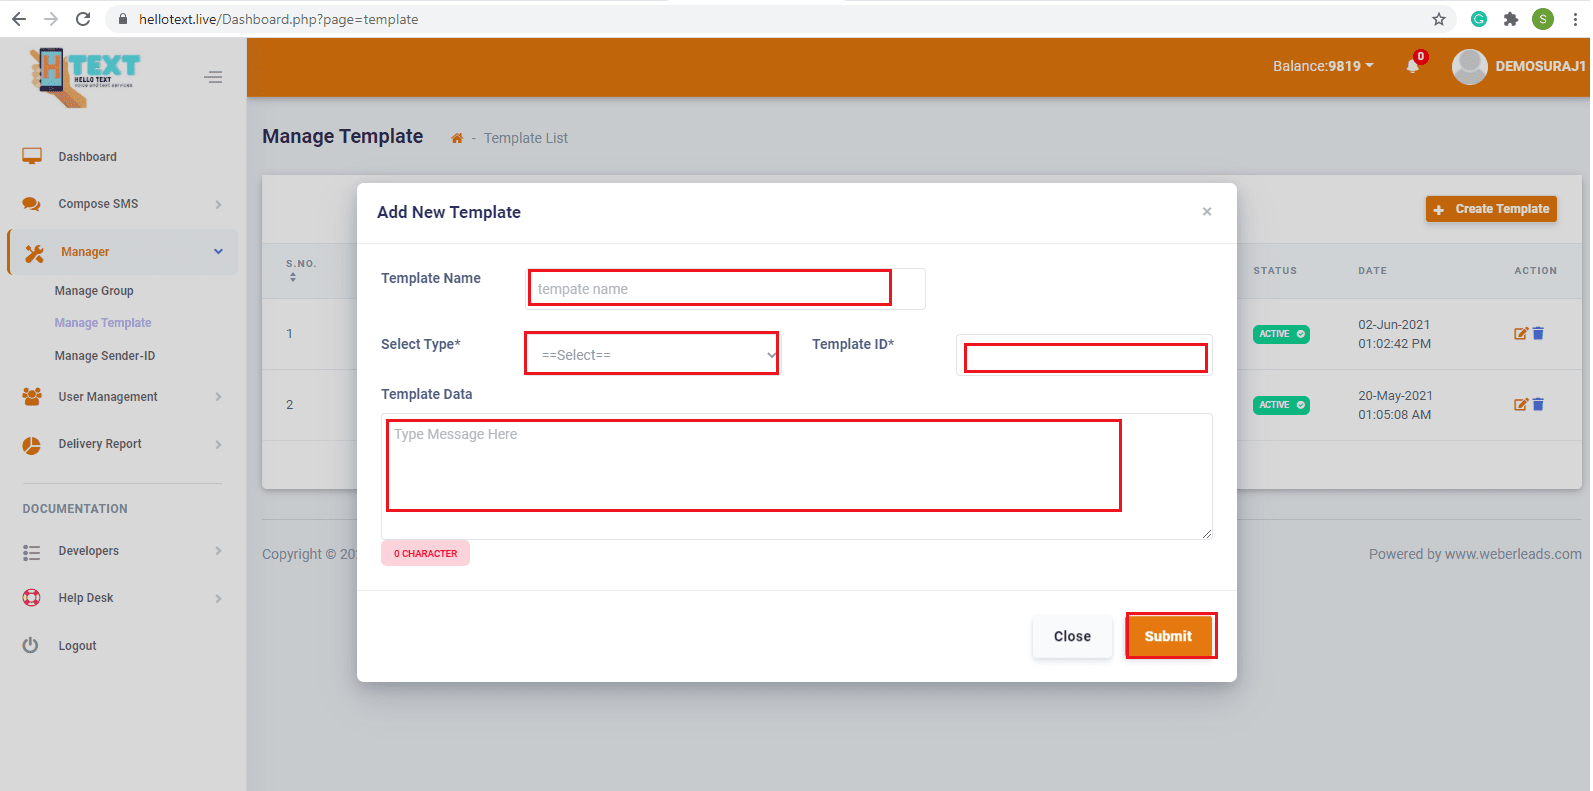
Task: Click the notification bell icon
Action: click(x=1412, y=66)
